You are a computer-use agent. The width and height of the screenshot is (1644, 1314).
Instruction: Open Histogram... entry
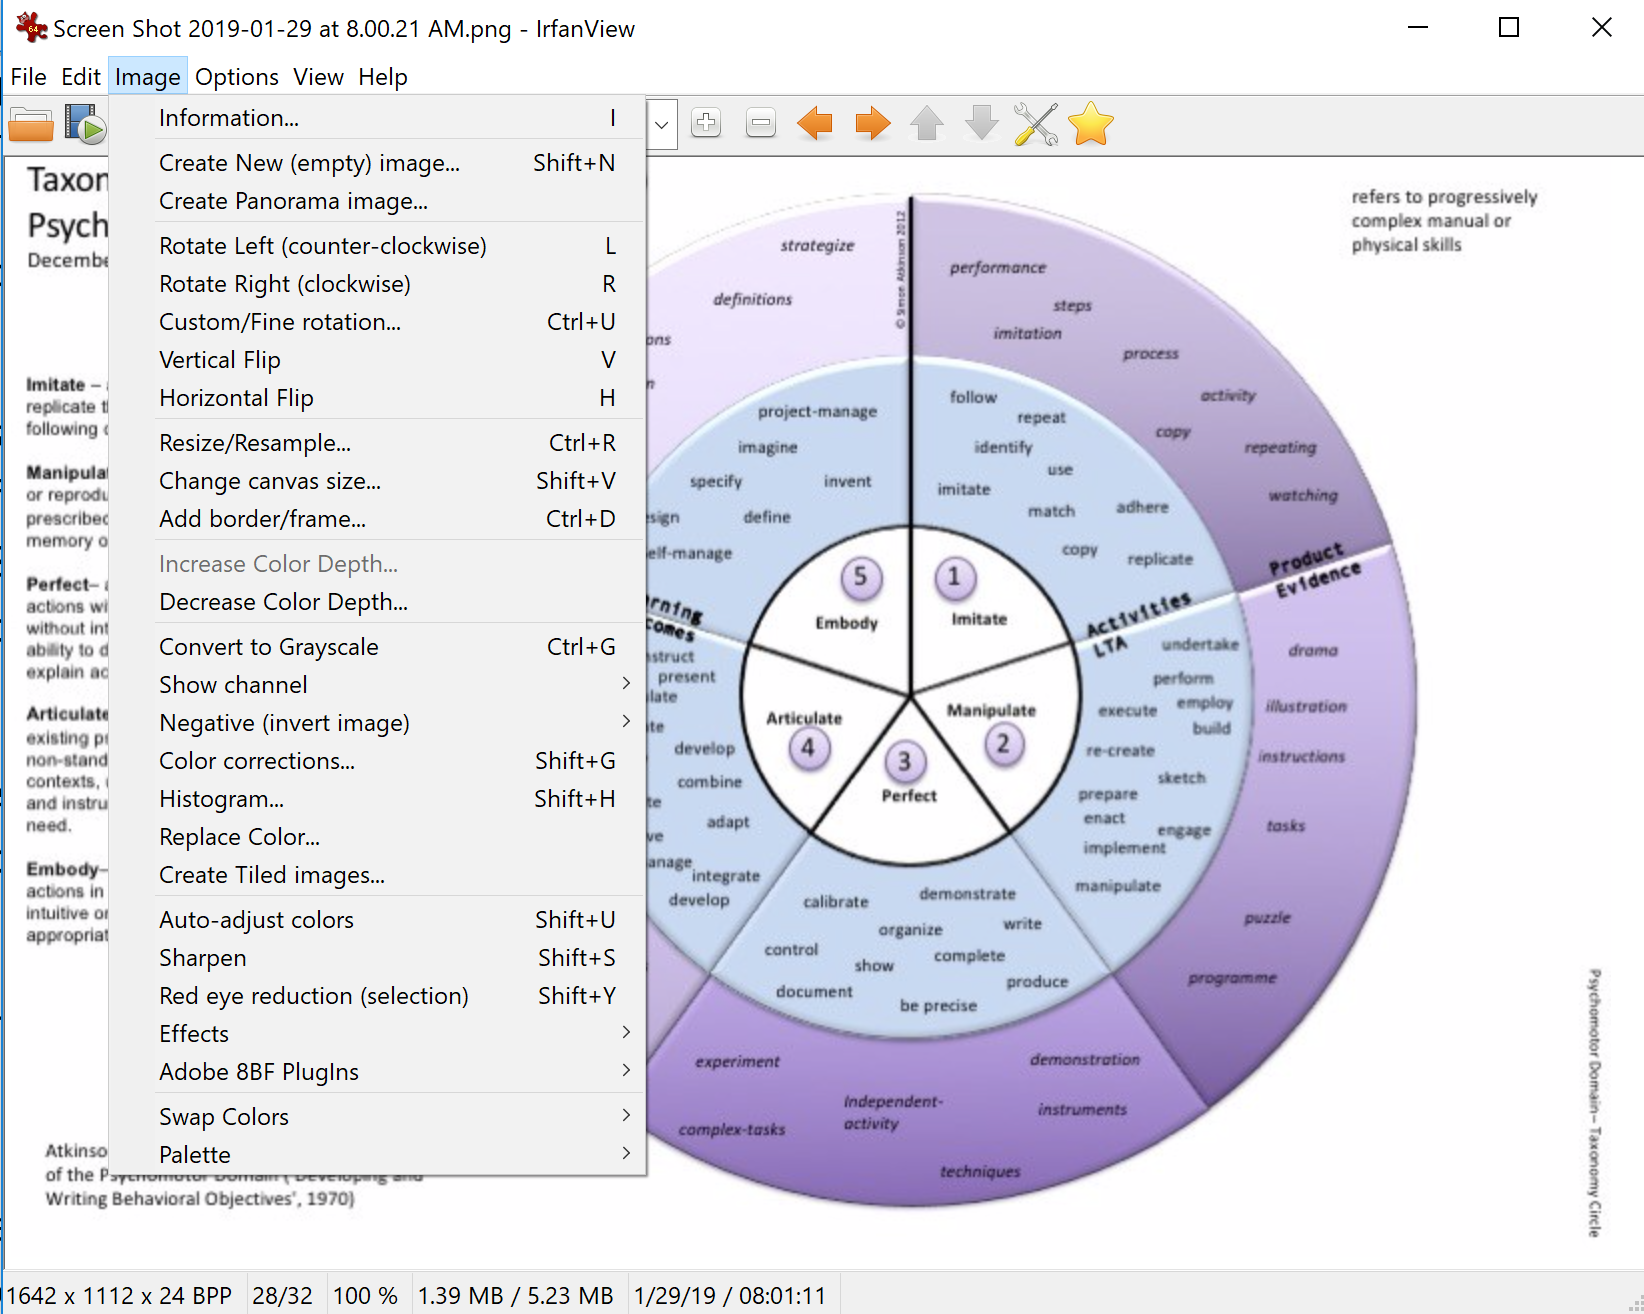(x=377, y=799)
